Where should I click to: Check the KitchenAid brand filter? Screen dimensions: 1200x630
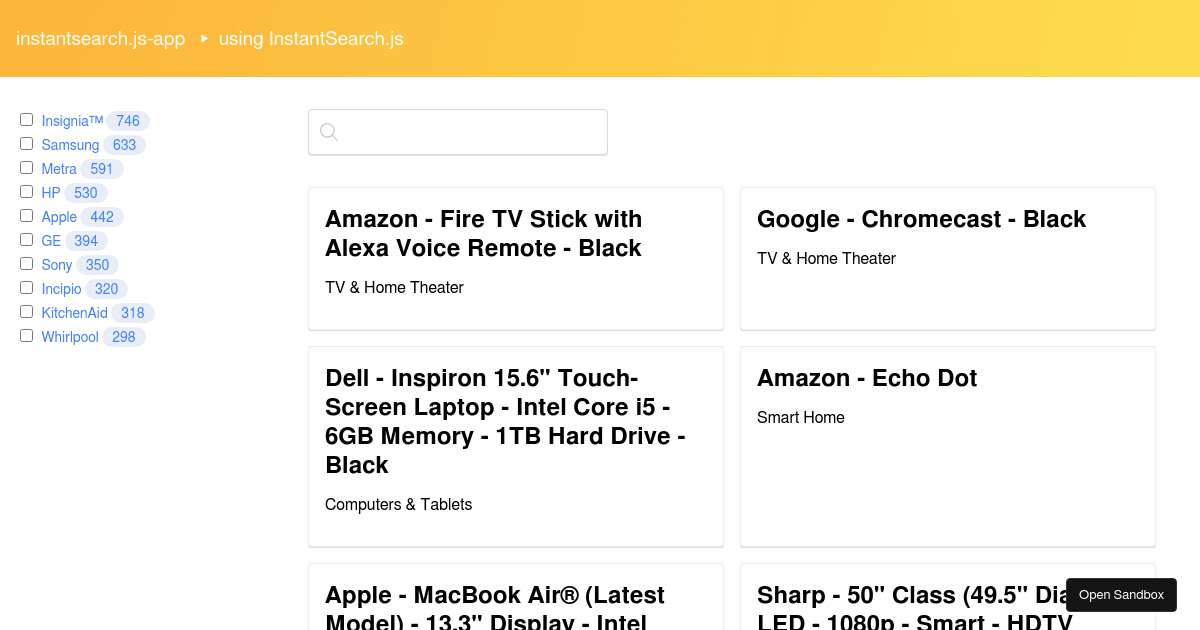(x=26, y=311)
